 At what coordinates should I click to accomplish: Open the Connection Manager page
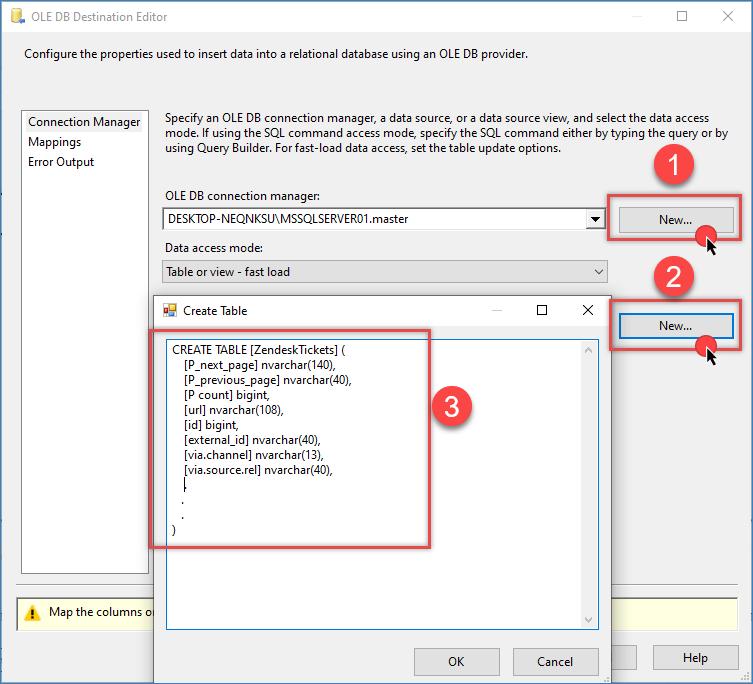pyautogui.click(x=84, y=122)
